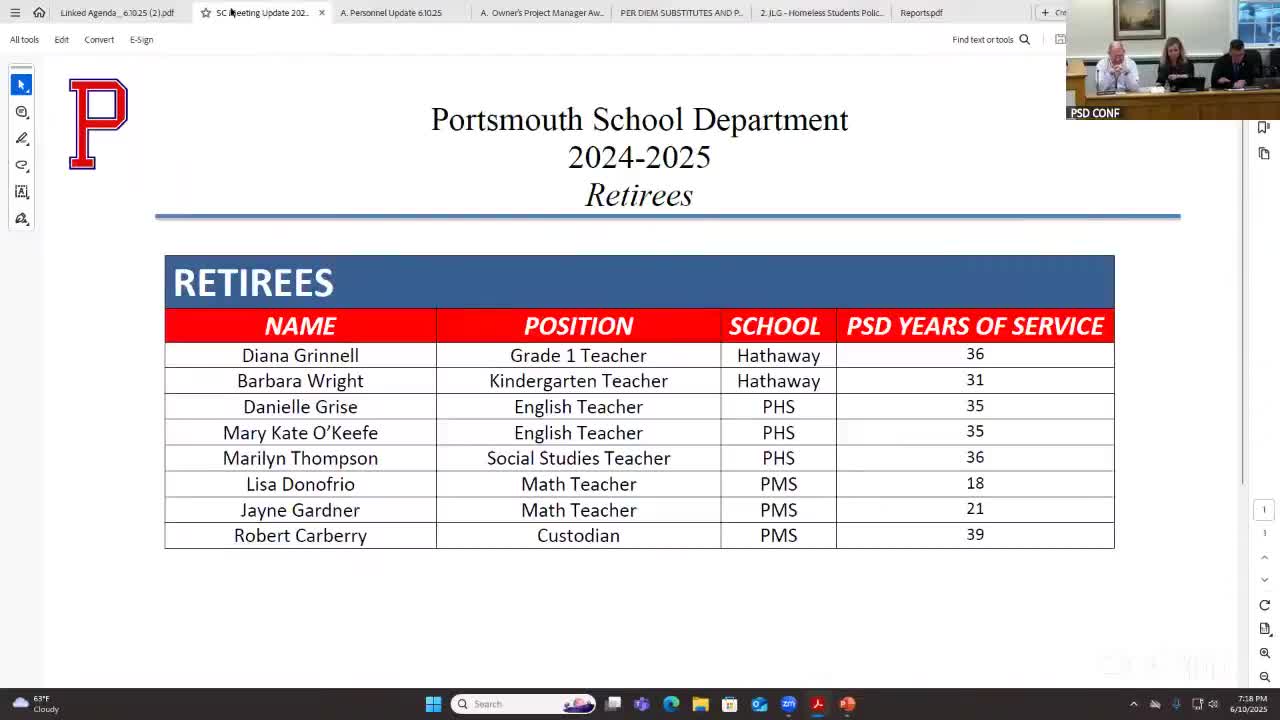Select the sign/stamp tool
Screen dimensions: 1280x720
click(x=22, y=219)
